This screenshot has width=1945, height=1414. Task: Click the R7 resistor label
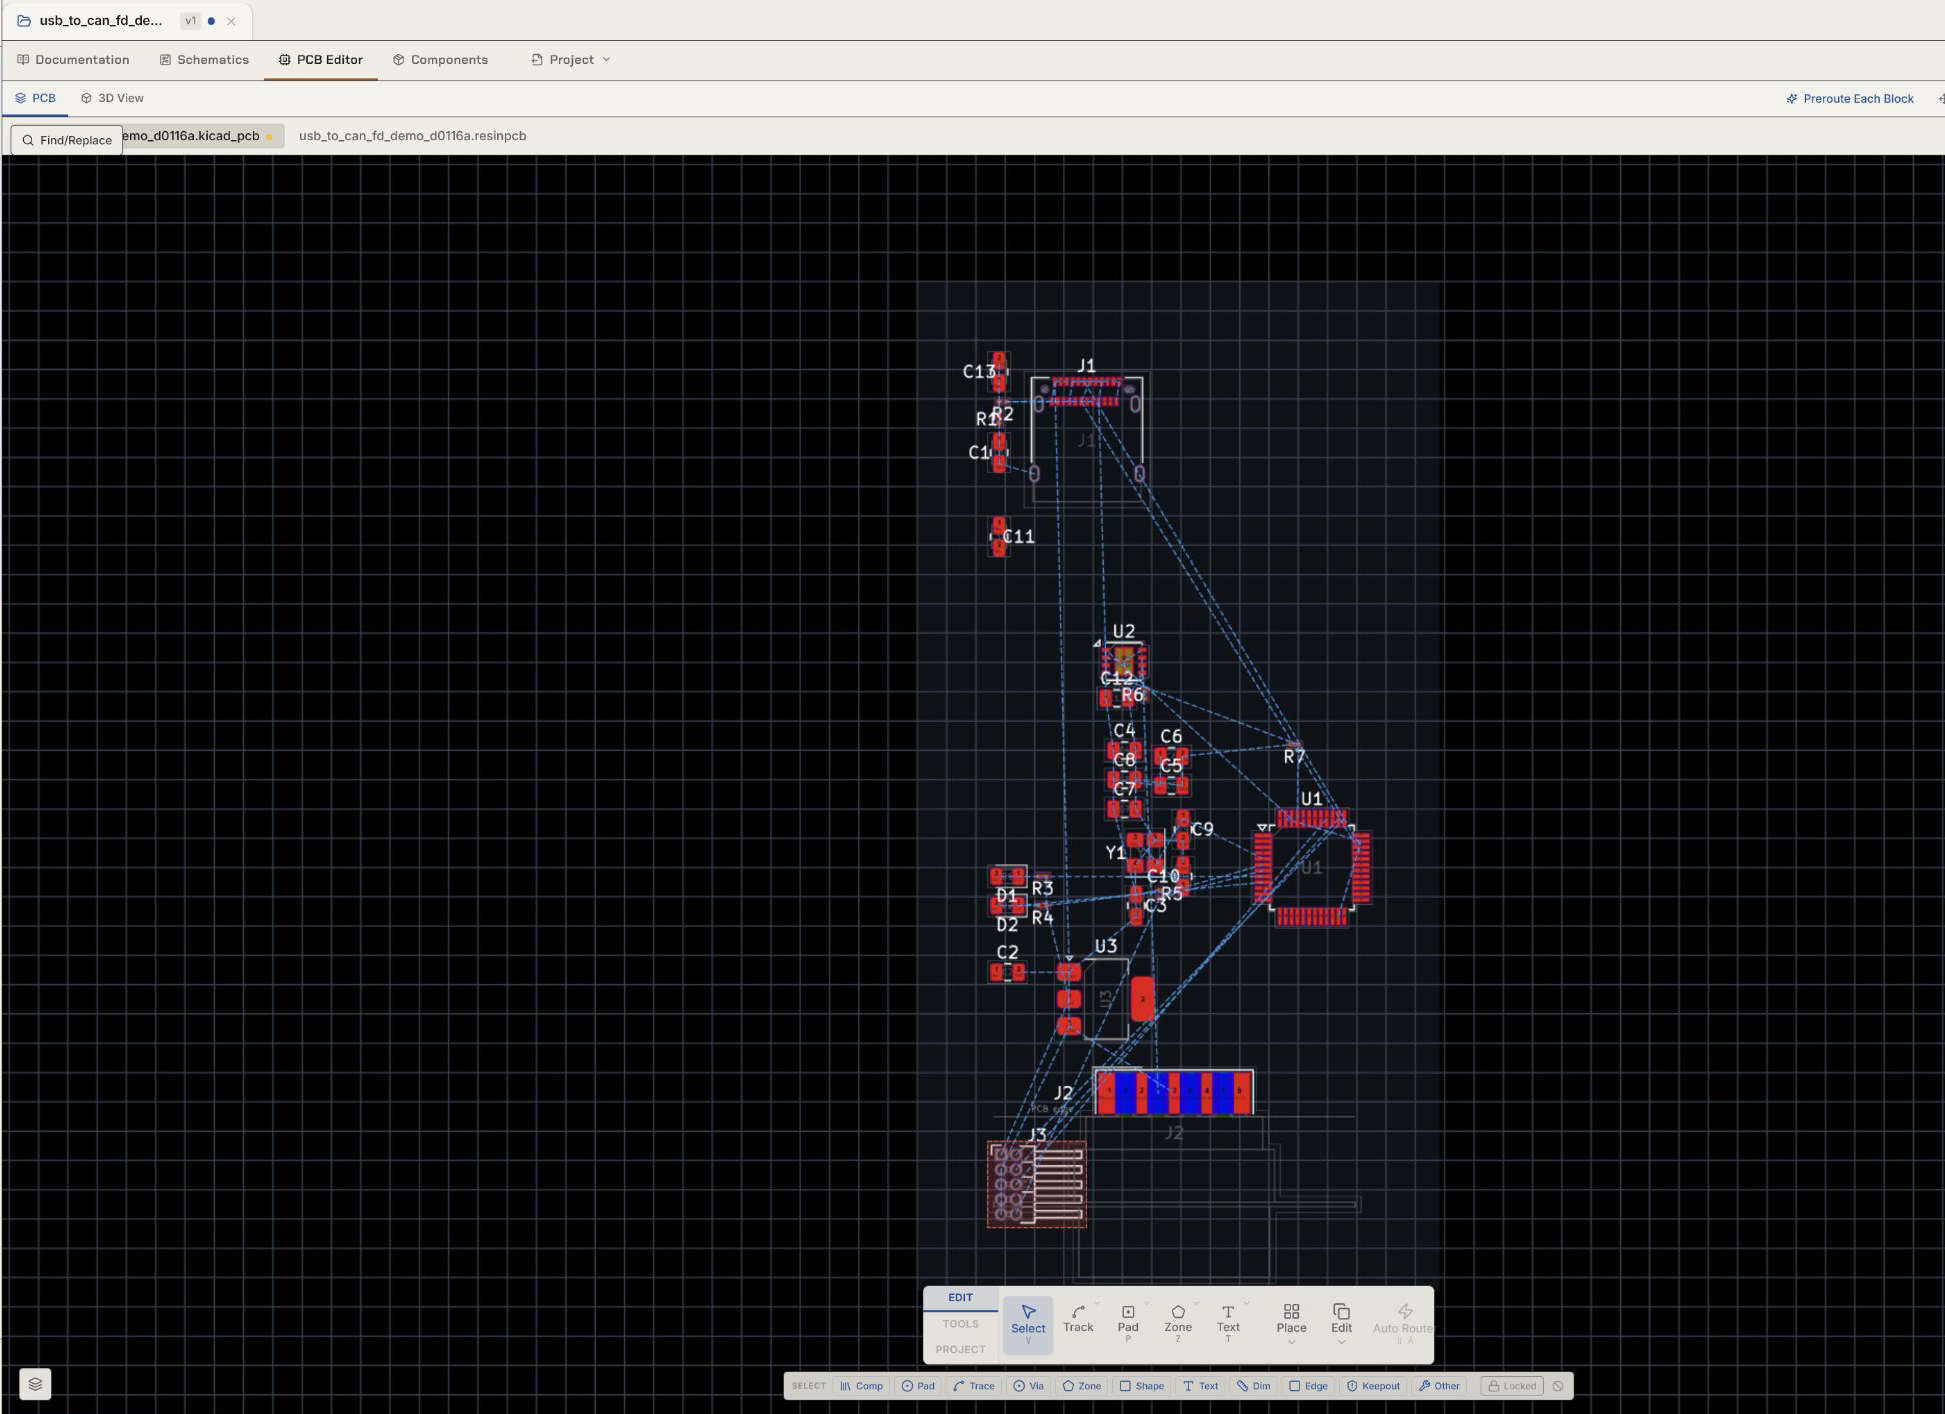[1294, 757]
